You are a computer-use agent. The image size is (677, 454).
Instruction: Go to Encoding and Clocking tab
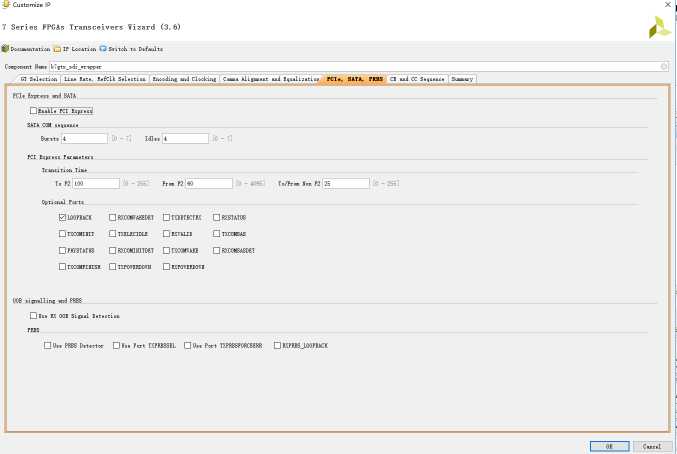point(184,79)
